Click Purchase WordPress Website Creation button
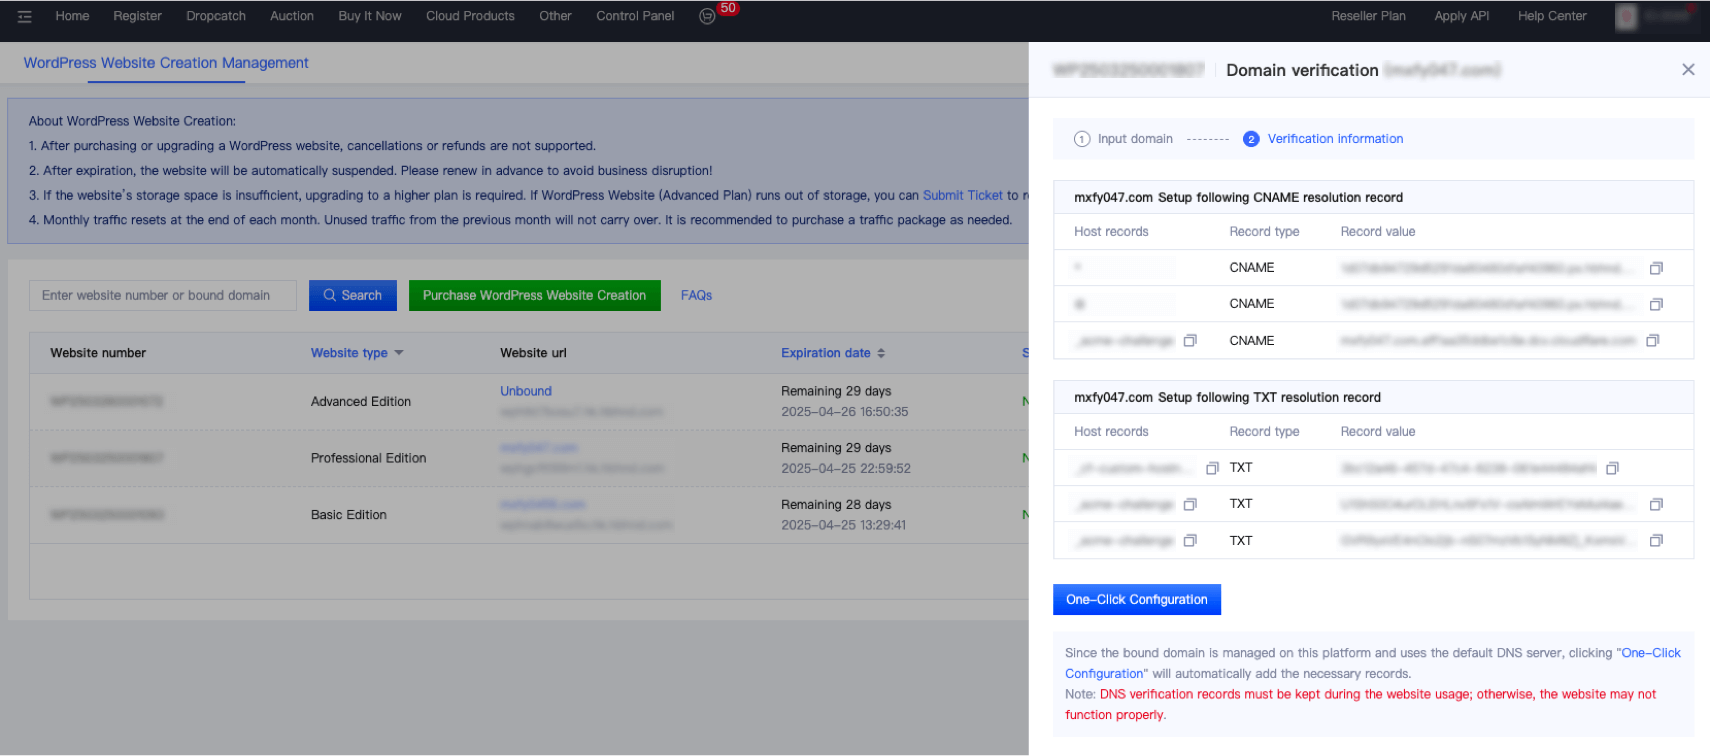The height and width of the screenshot is (756, 1710). tap(535, 296)
